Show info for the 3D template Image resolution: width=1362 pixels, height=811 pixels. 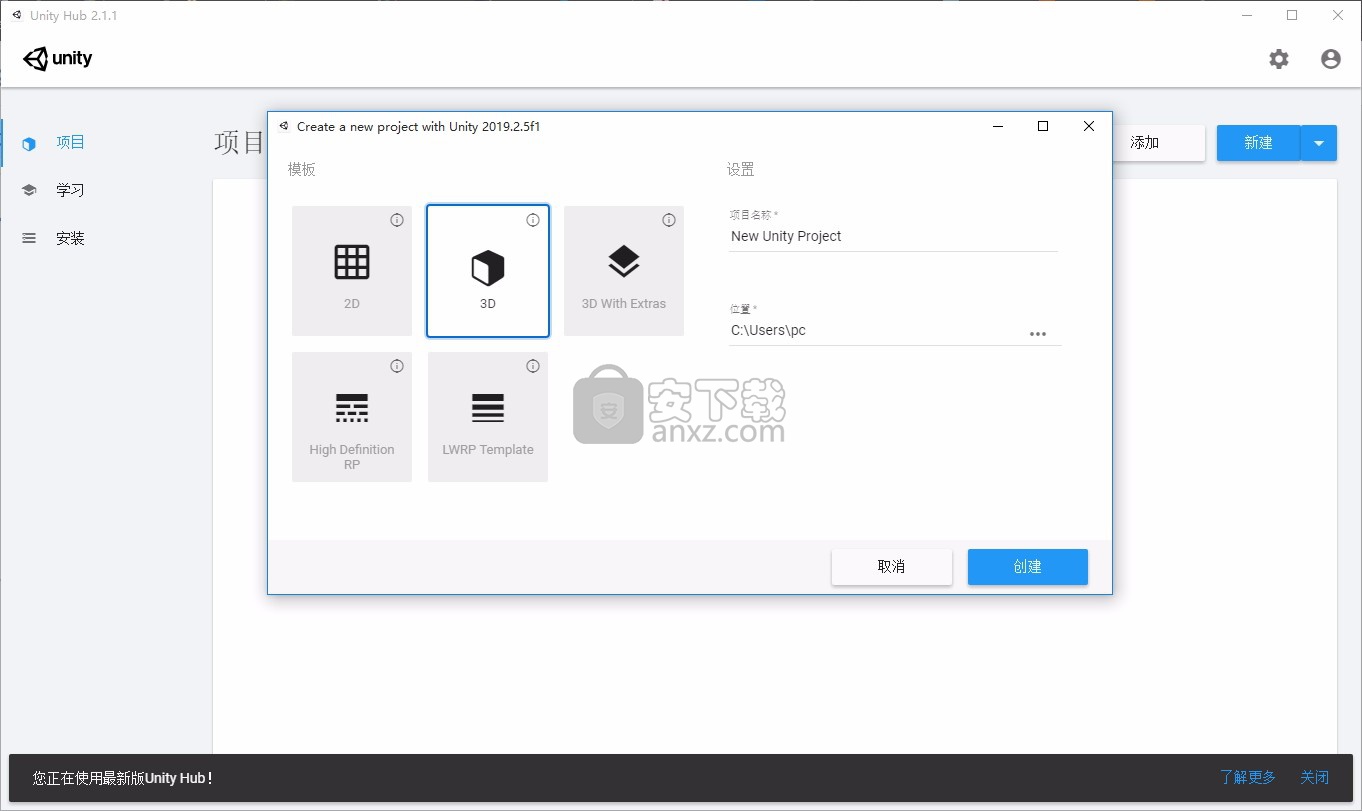point(533,220)
